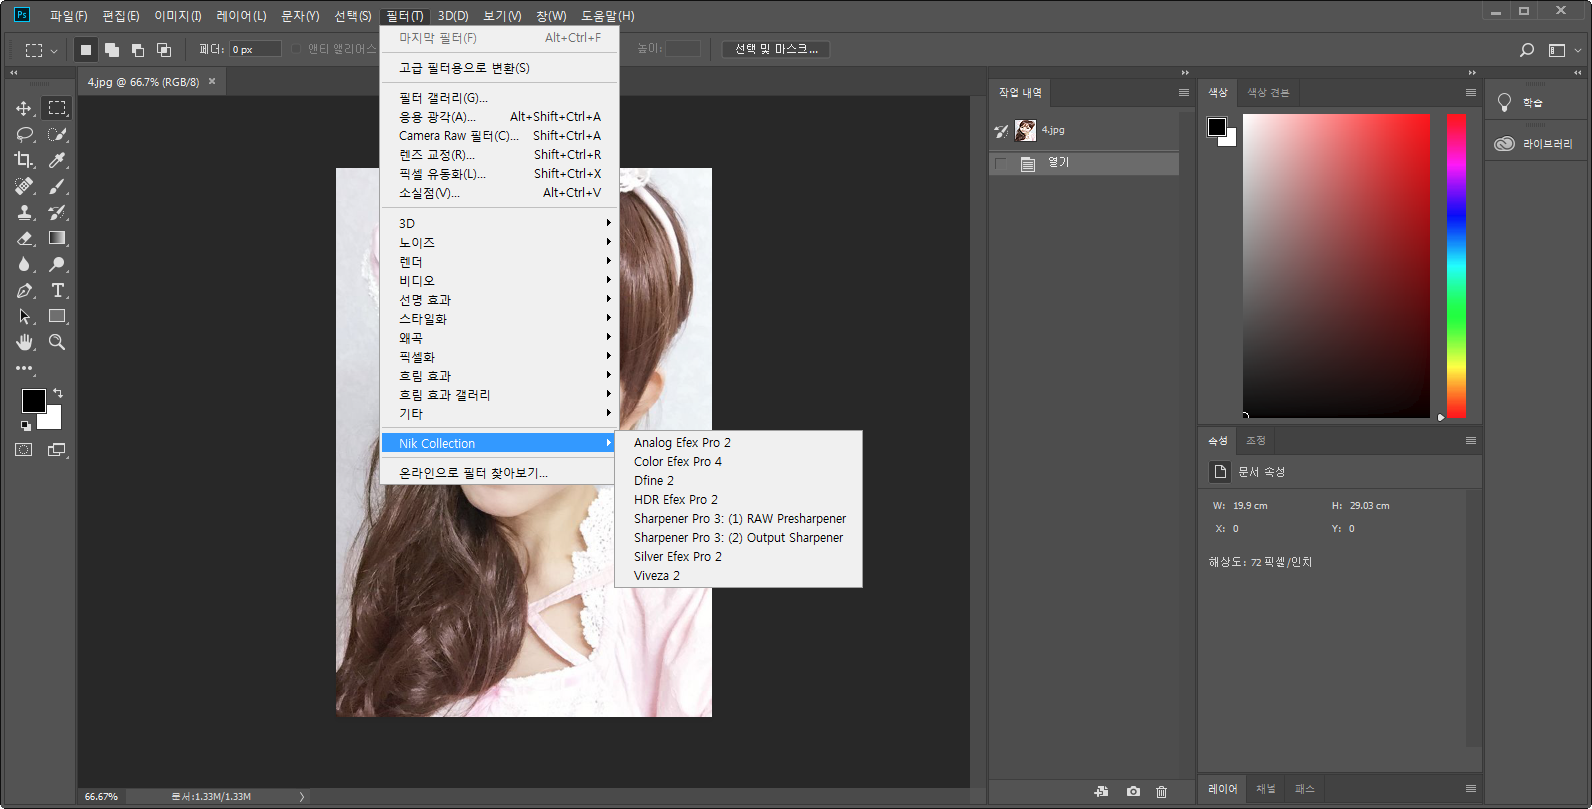The height and width of the screenshot is (809, 1592).
Task: Select the Rectangular Marquee tool in toolbox
Action: (57, 108)
